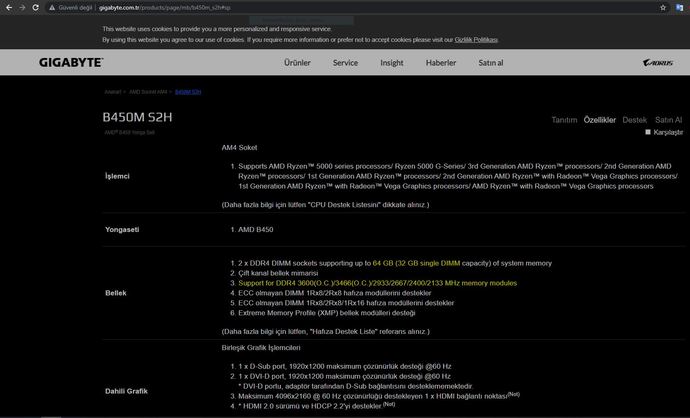Switch to the Destek tab
This screenshot has width=690, height=418.
635,120
